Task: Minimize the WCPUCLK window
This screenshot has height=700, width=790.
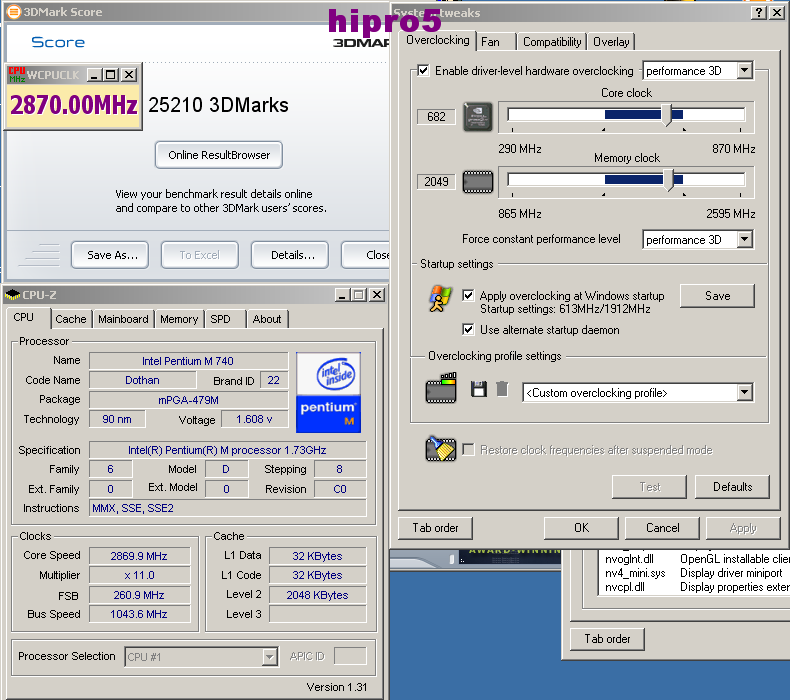Action: (94, 75)
